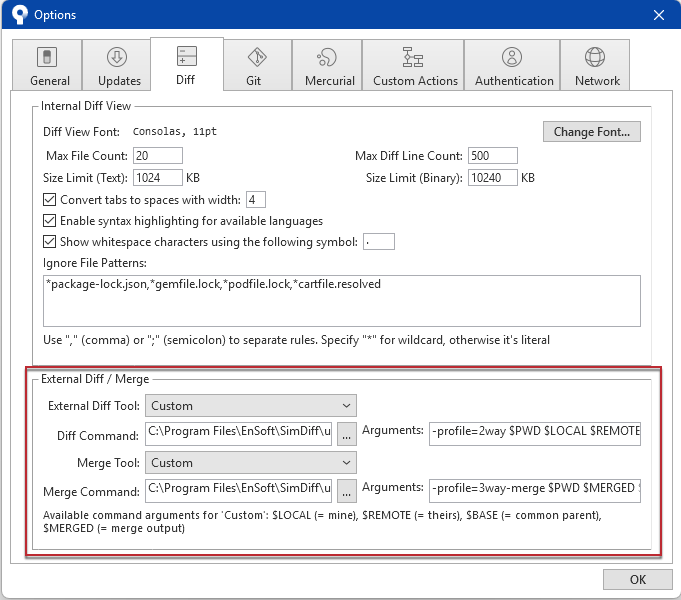The width and height of the screenshot is (681, 600).
Task: Edit the Size Limit (Binary) field
Action: (493, 178)
